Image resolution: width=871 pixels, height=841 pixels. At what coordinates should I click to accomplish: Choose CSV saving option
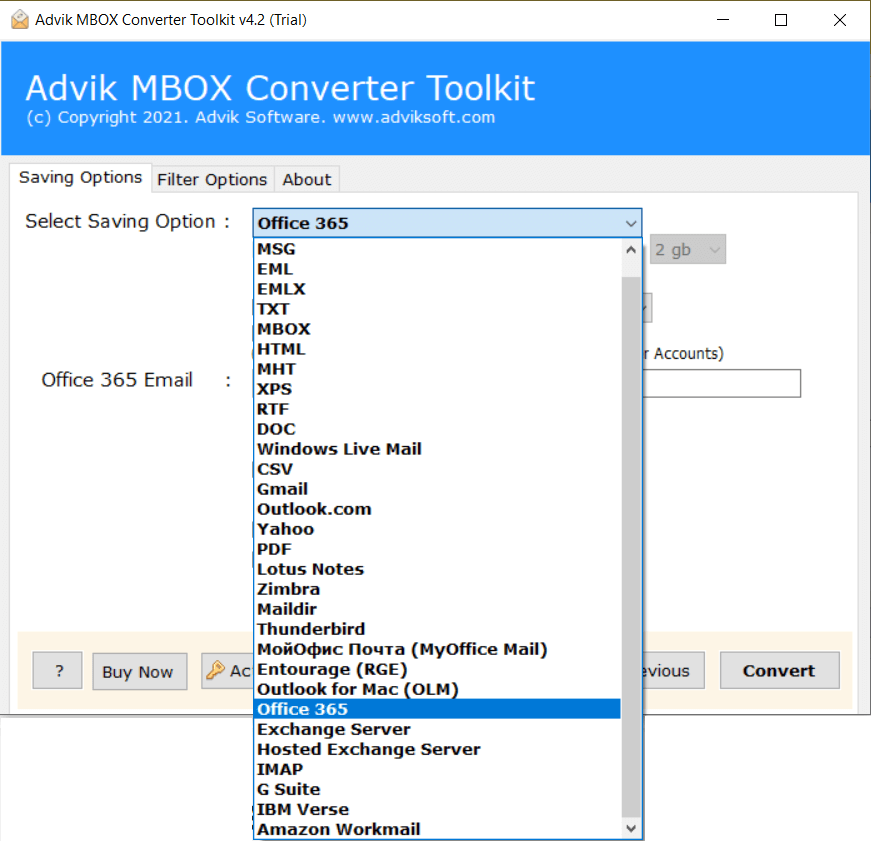click(437, 469)
